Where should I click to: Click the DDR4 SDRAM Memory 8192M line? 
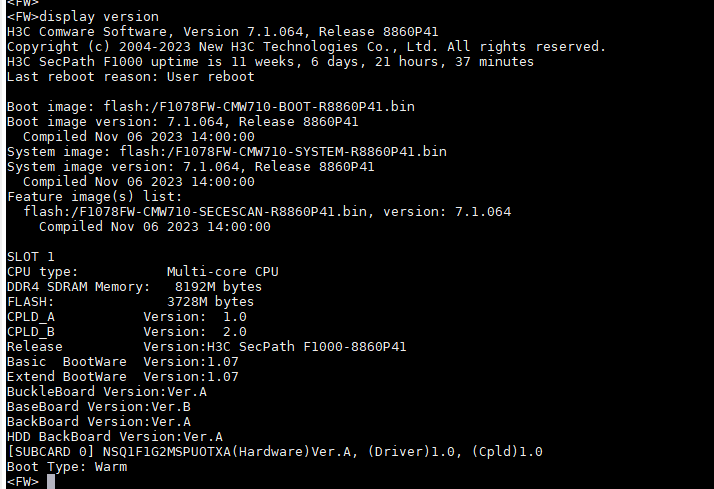click(x=134, y=286)
